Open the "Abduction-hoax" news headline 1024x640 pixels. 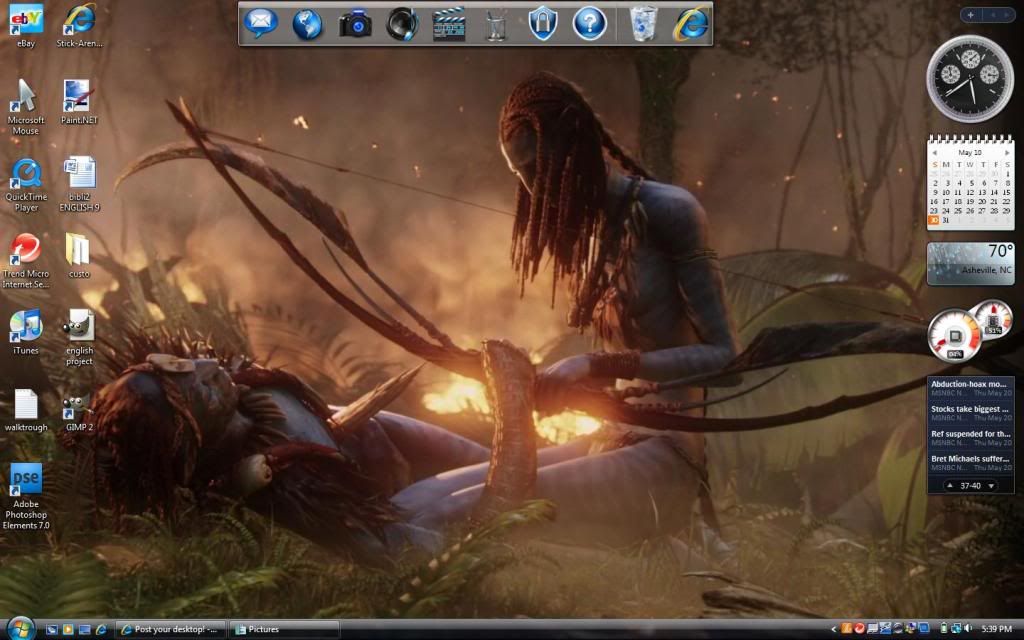click(968, 383)
